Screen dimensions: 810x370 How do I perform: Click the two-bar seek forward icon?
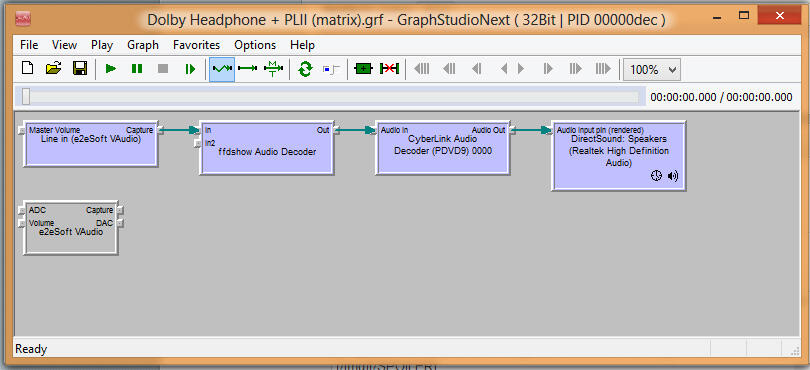pos(549,69)
